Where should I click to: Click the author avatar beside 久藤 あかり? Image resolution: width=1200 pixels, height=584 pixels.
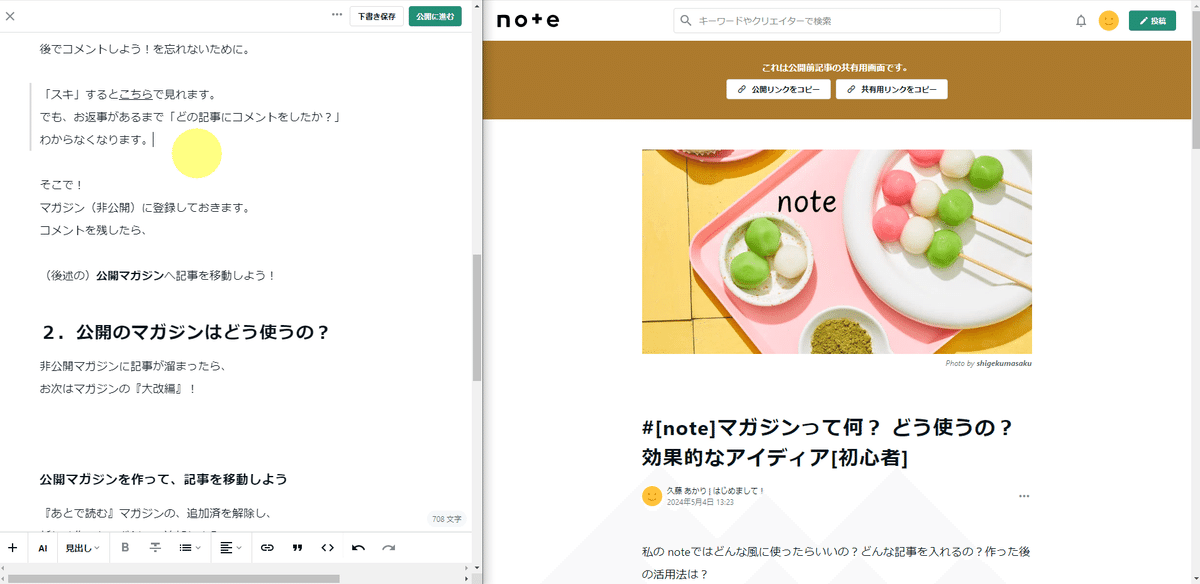(652, 496)
